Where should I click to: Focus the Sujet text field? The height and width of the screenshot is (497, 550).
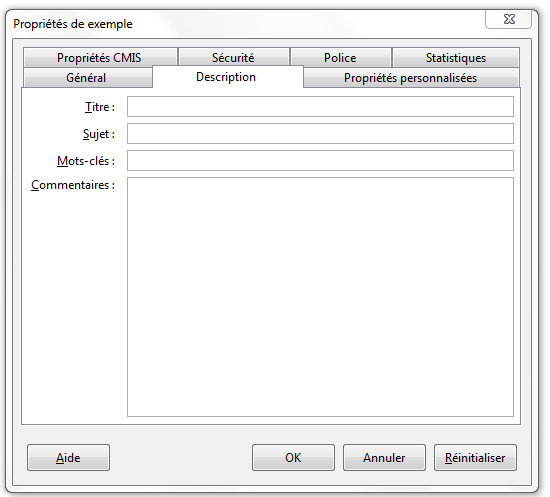point(320,134)
